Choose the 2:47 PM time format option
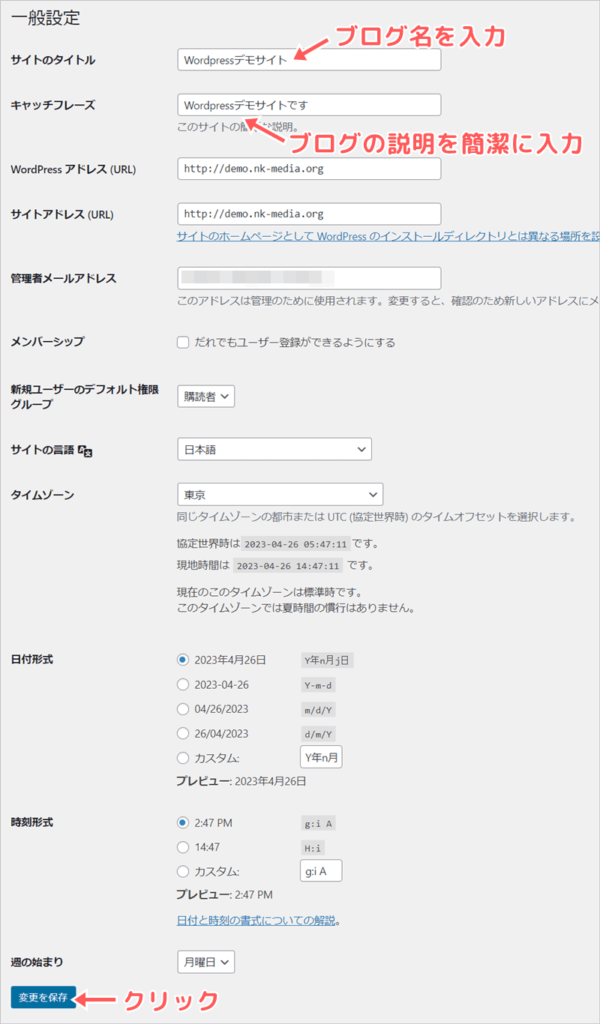This screenshot has width=600, height=1024. [183, 822]
